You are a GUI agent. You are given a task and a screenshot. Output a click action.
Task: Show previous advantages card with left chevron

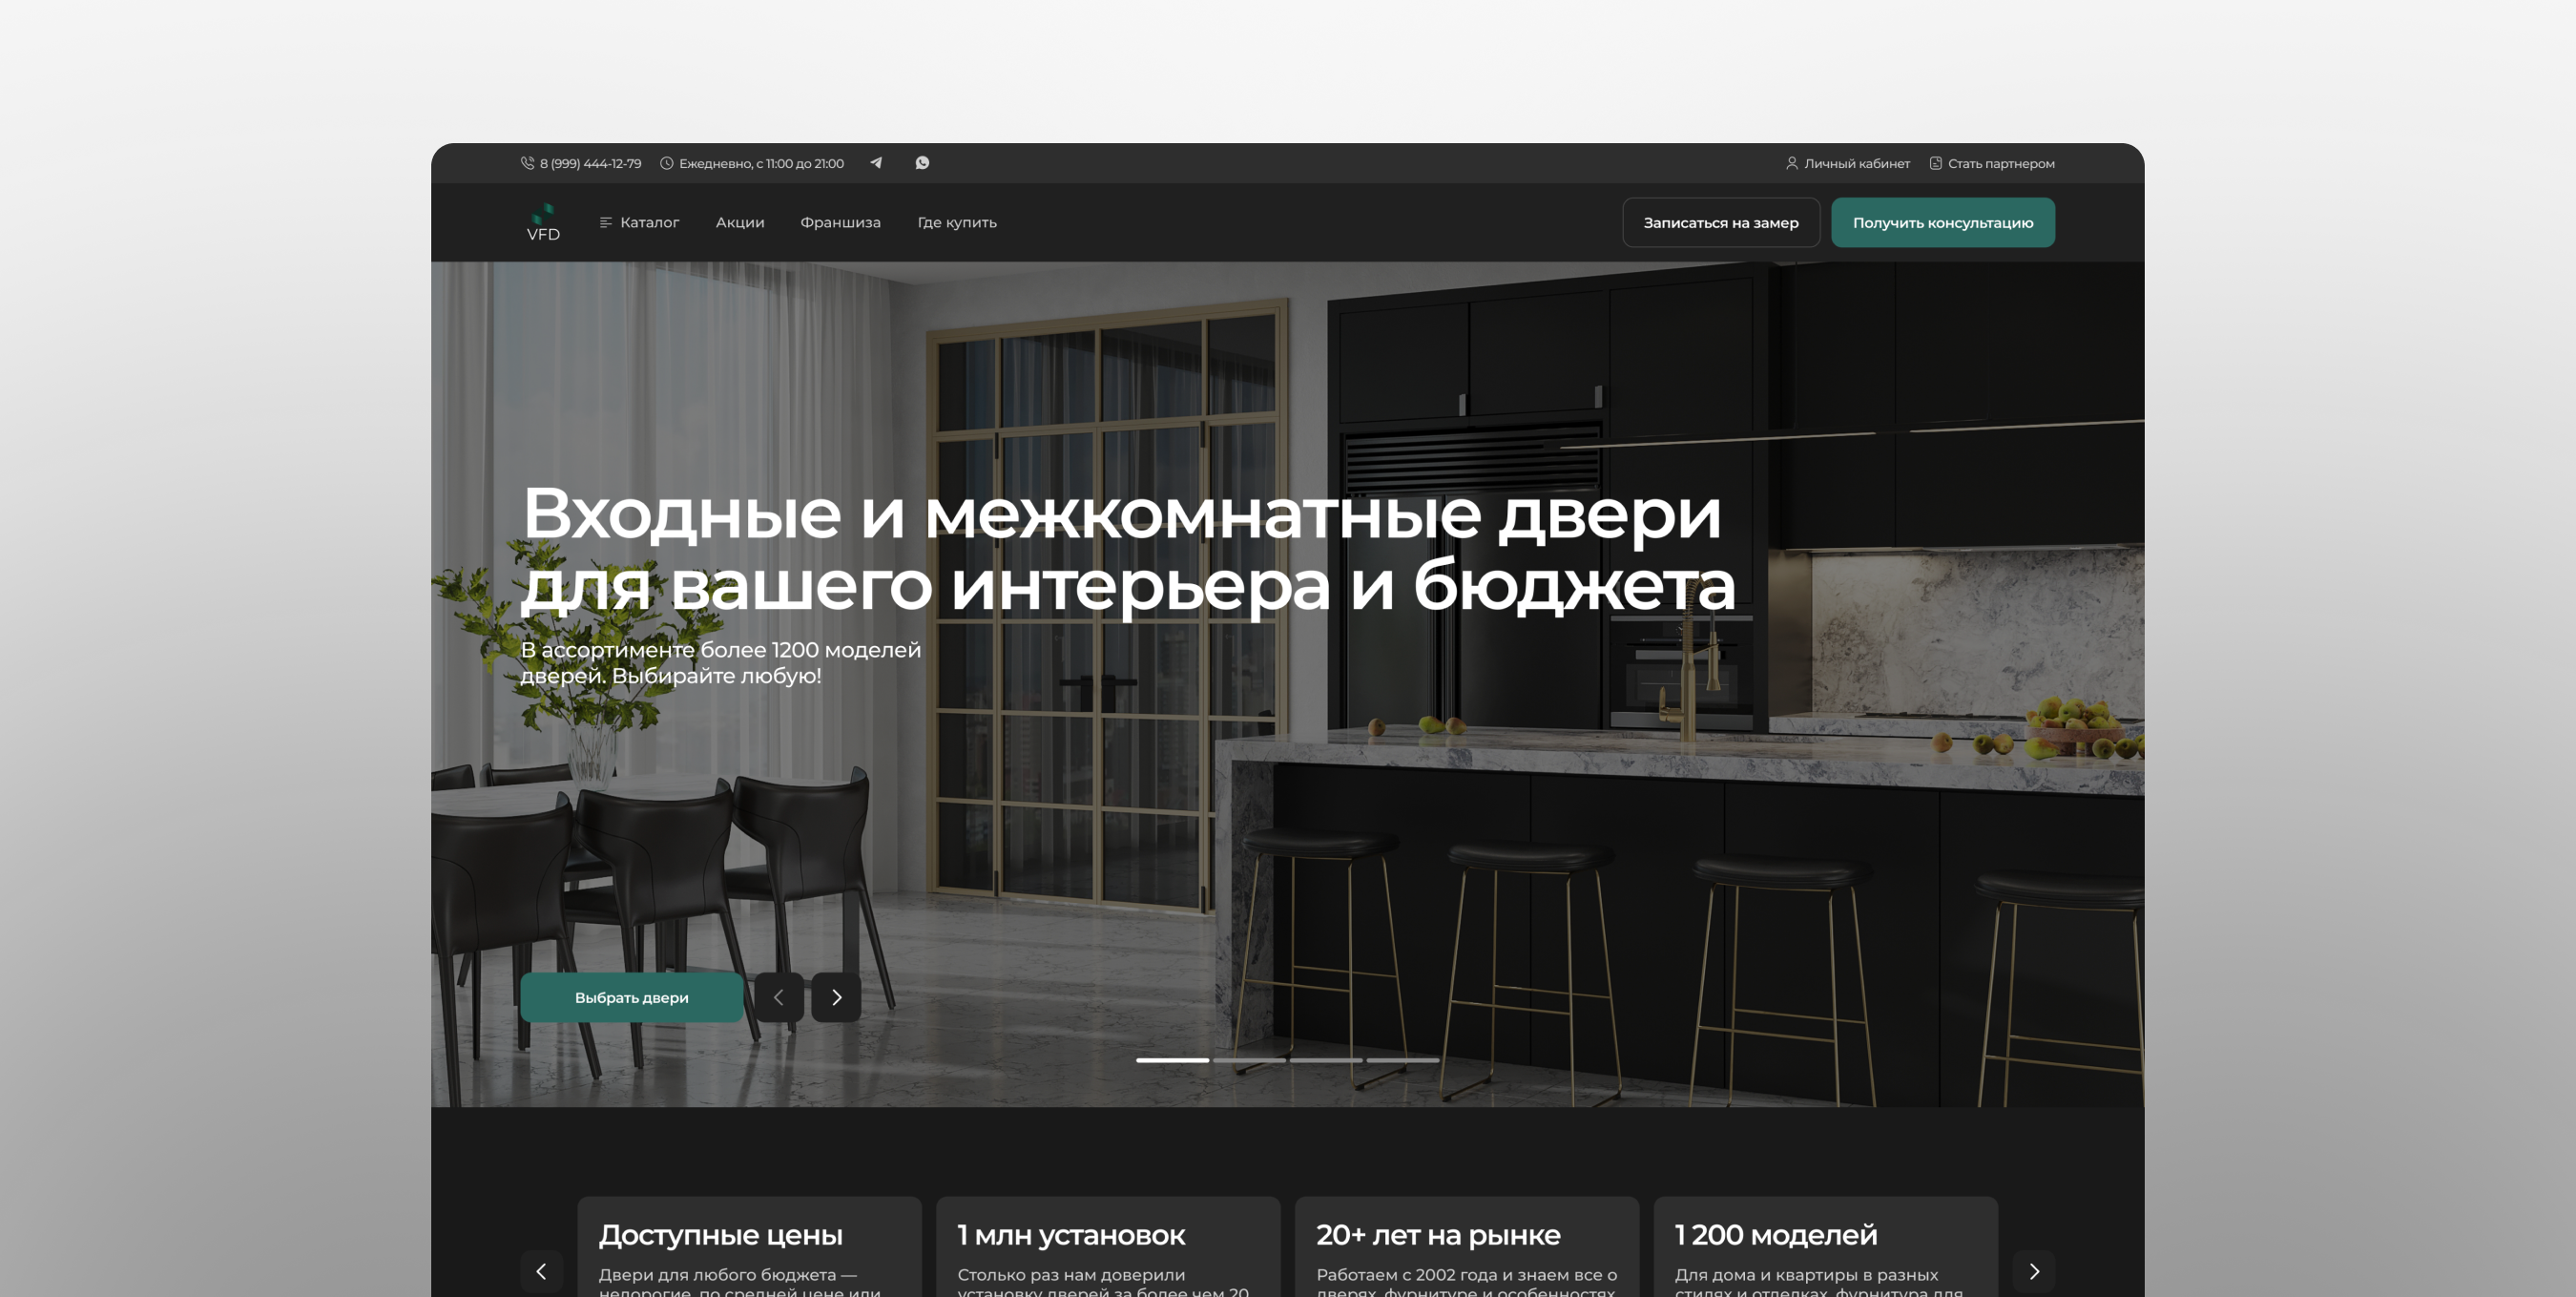542,1271
